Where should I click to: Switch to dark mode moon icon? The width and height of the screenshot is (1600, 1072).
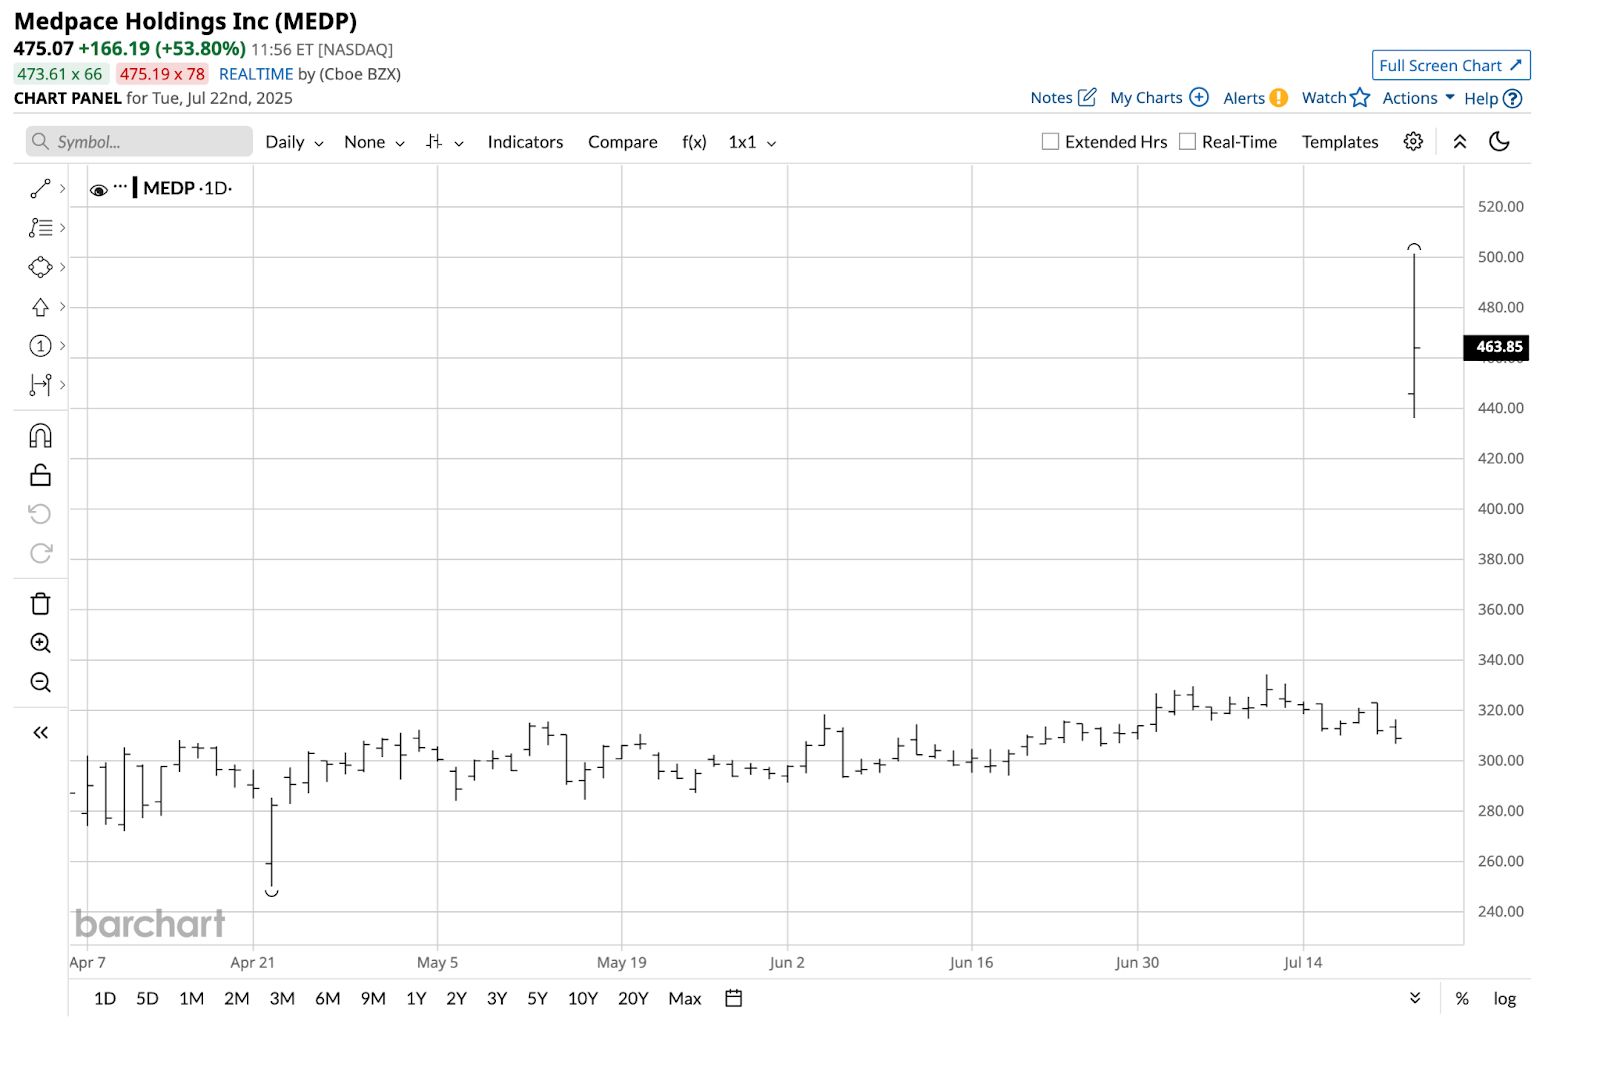point(1499,142)
